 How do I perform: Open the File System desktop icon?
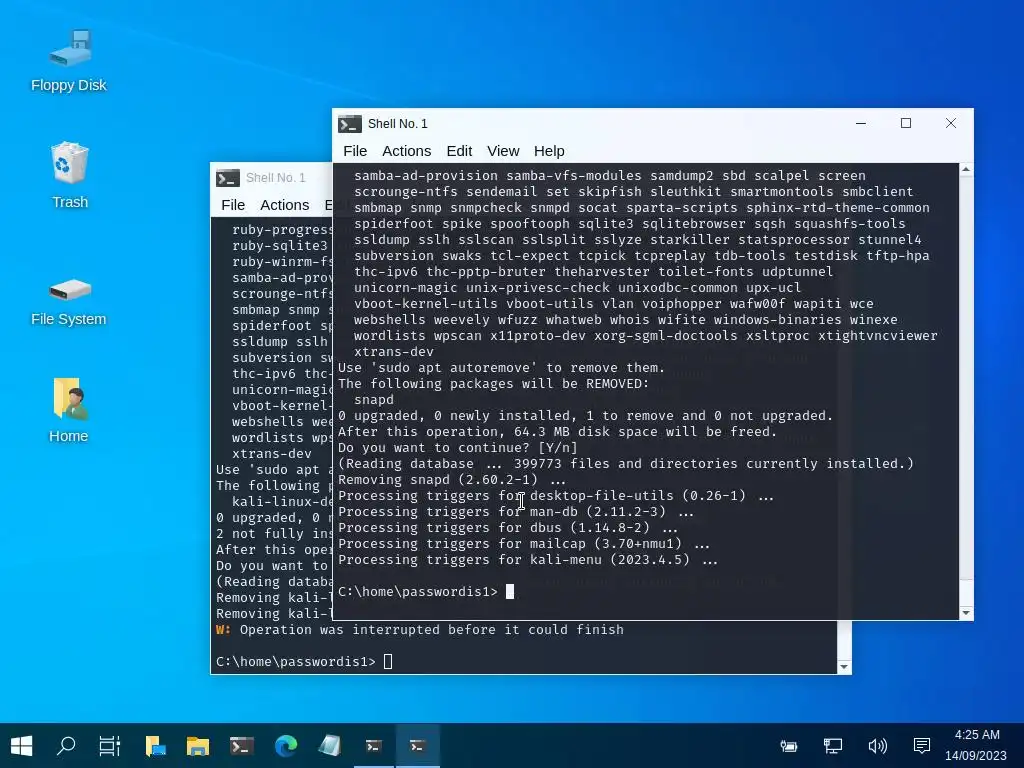pos(69,300)
